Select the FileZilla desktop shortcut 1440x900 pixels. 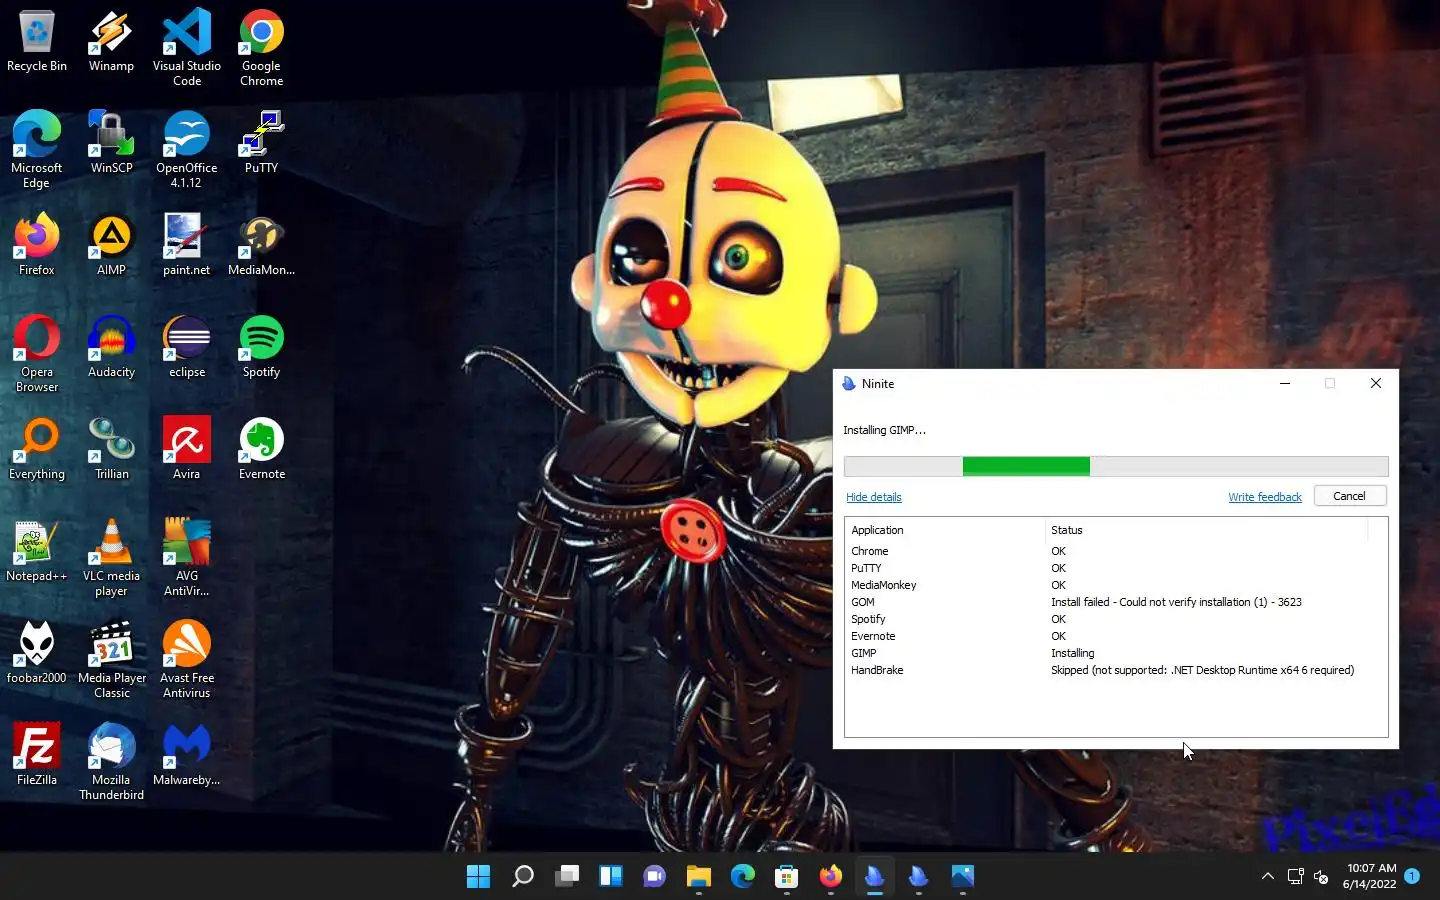(37, 755)
